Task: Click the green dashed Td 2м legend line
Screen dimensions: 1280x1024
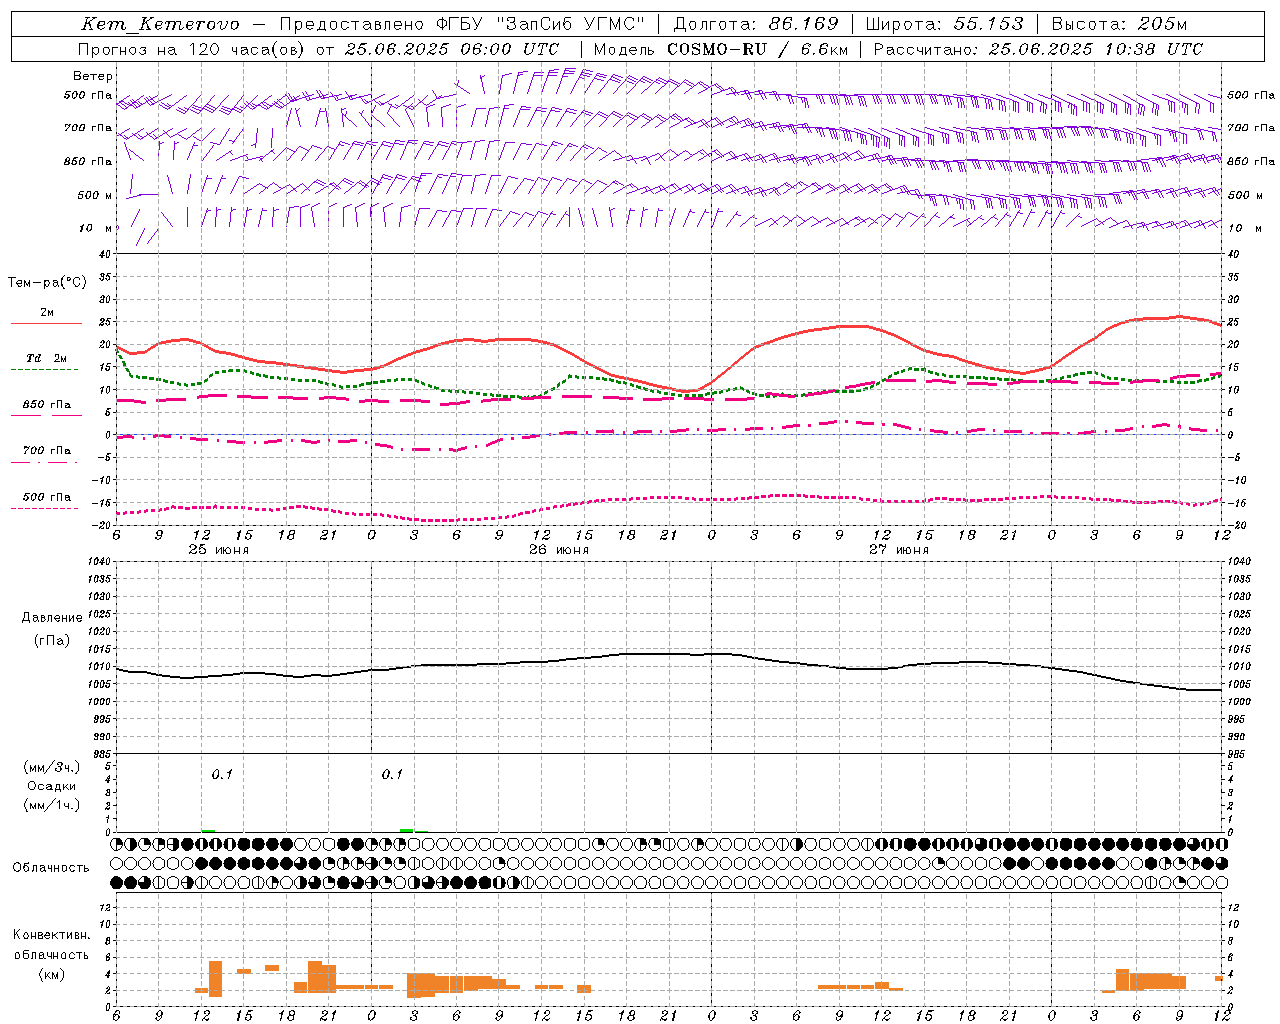Action: coord(44,369)
